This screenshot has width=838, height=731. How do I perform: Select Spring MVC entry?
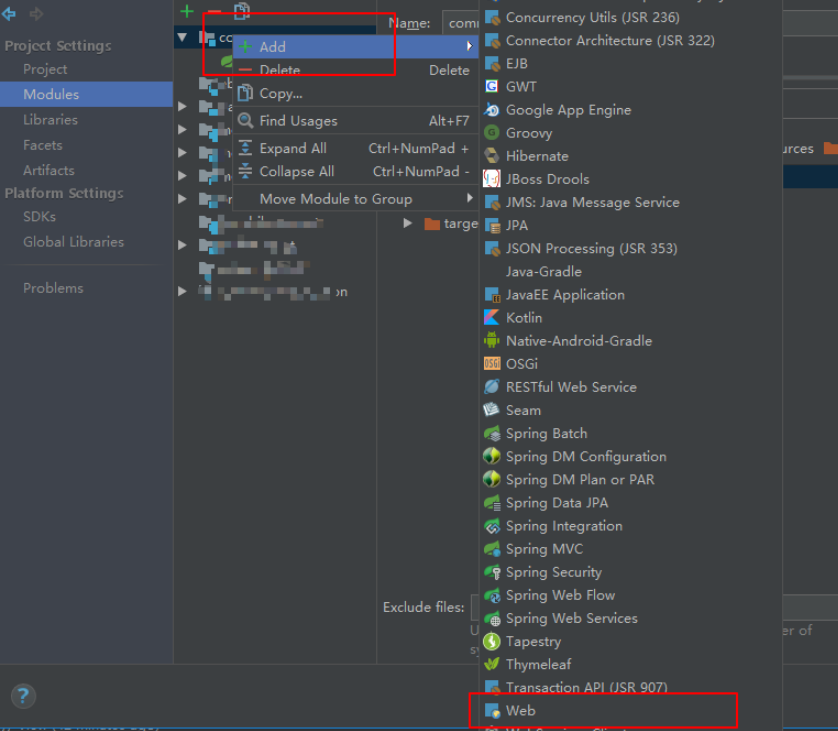[x=631, y=549]
